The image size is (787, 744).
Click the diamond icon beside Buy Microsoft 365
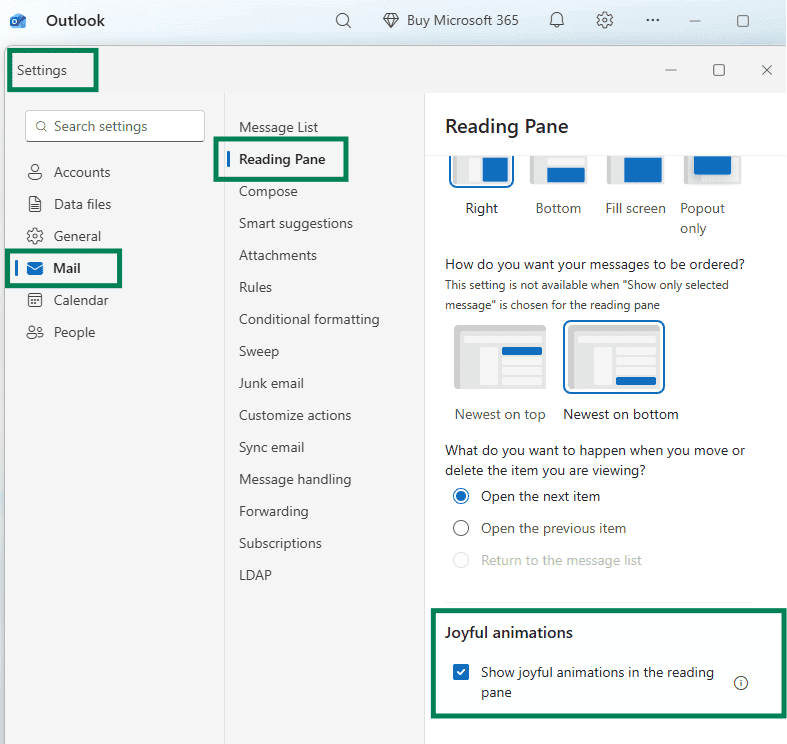[390, 21]
